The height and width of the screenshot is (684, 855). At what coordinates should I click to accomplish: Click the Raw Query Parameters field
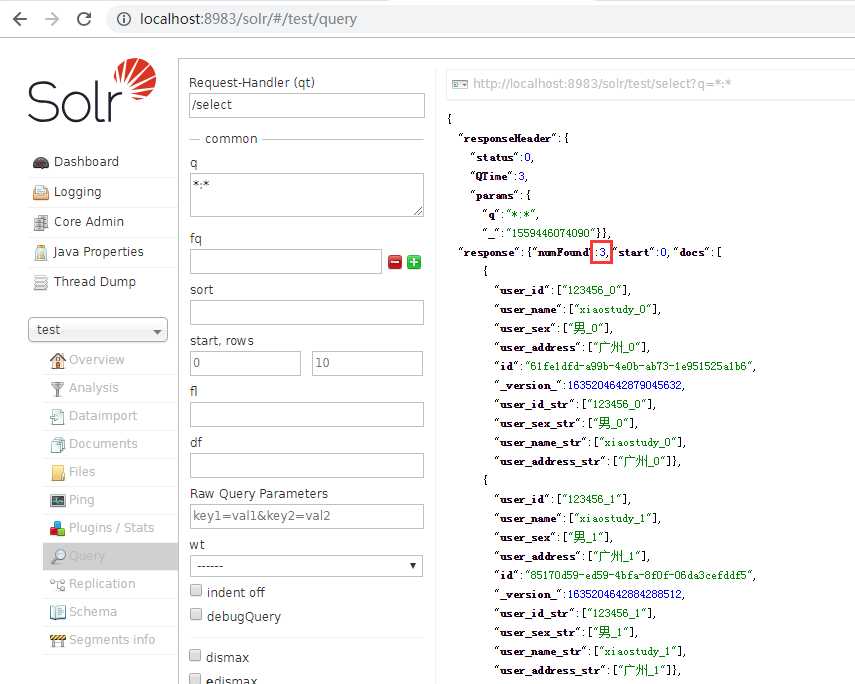306,517
